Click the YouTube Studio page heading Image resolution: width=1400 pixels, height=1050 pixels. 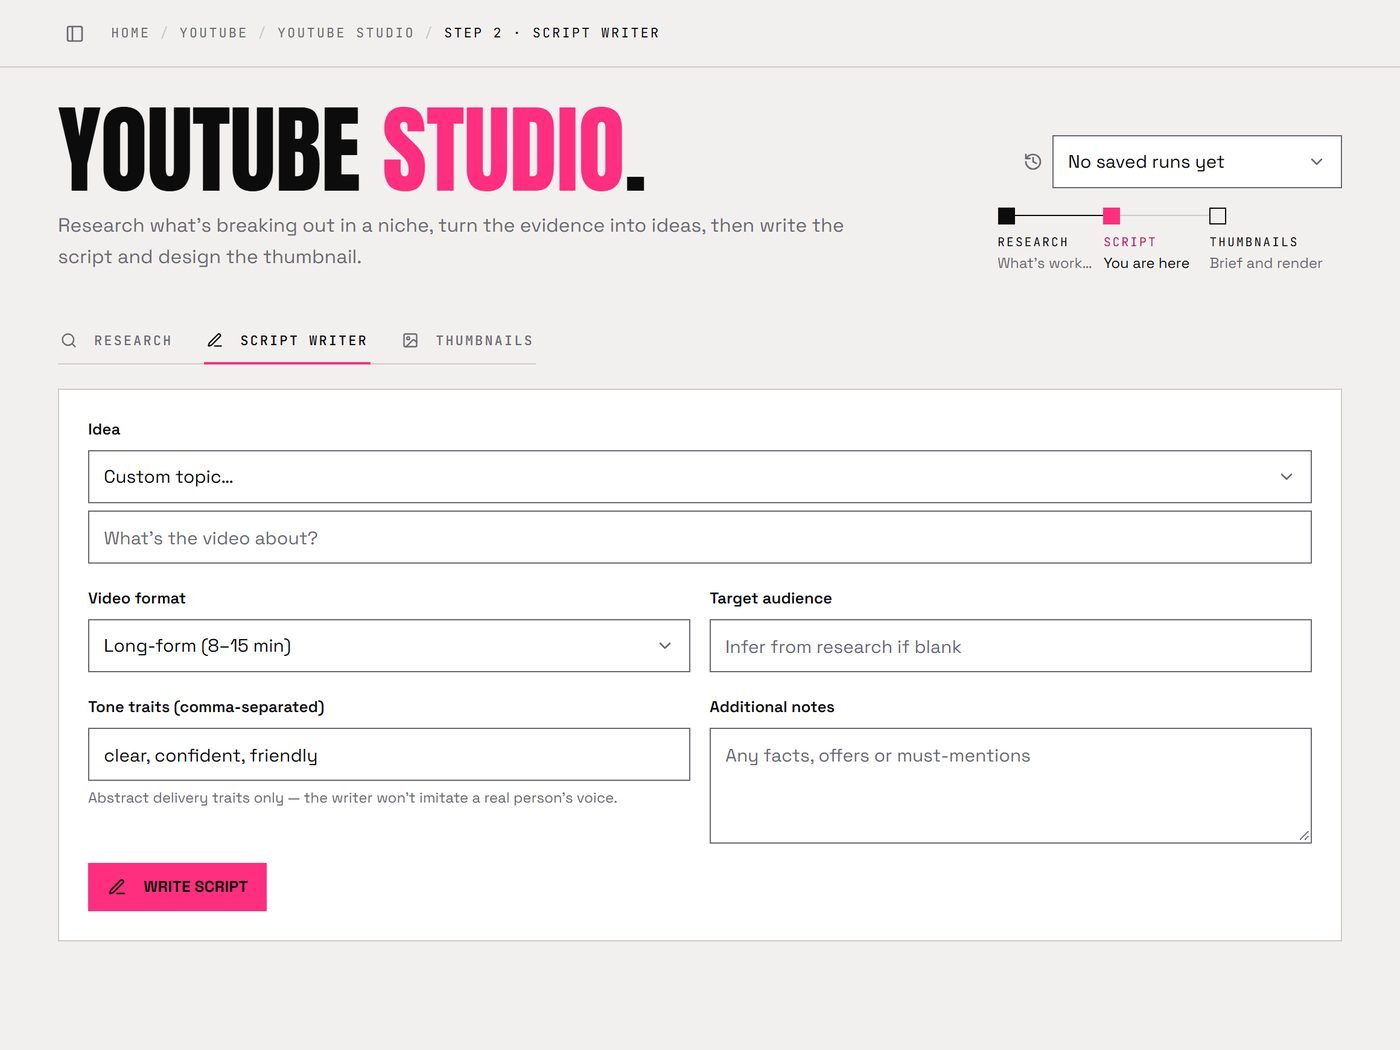(x=352, y=150)
